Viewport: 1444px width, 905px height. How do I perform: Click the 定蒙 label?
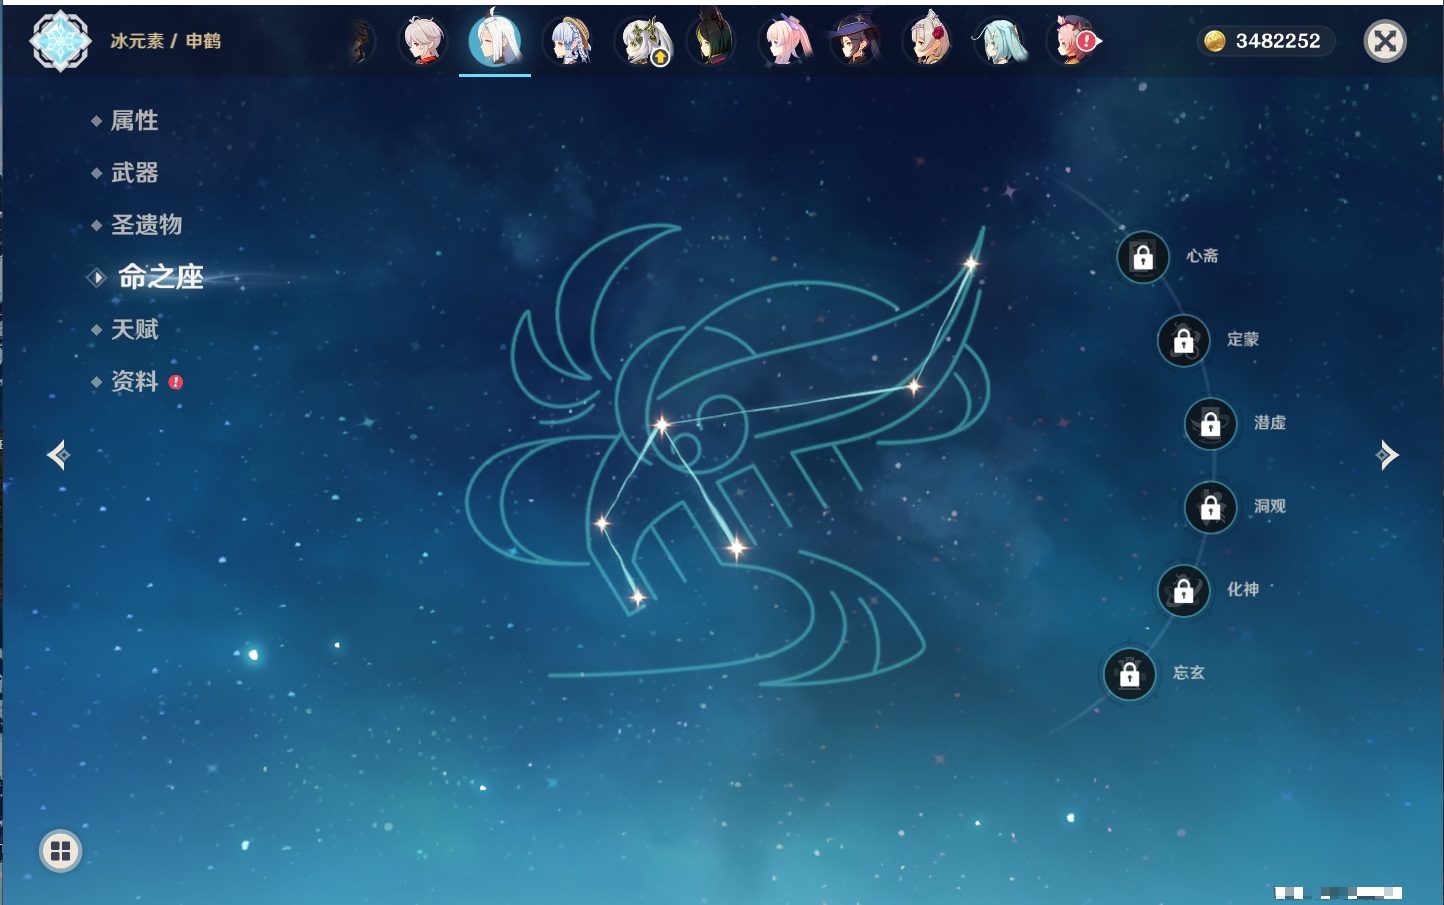1243,339
